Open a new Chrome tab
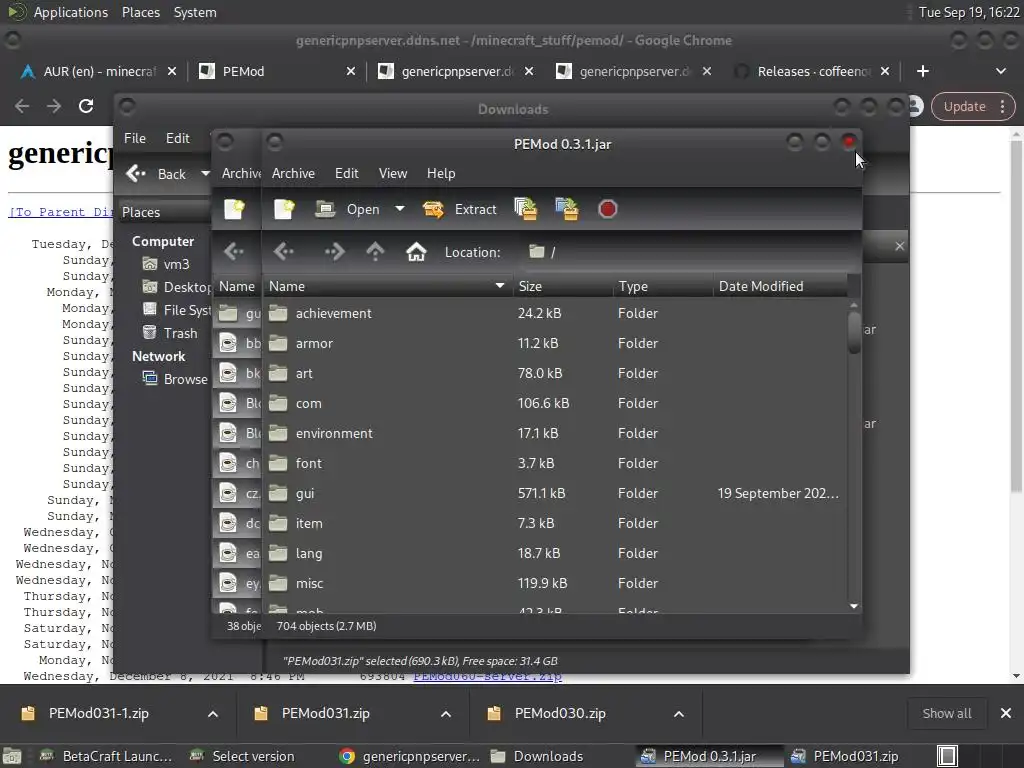The width and height of the screenshot is (1024, 768). pyautogui.click(x=923, y=71)
